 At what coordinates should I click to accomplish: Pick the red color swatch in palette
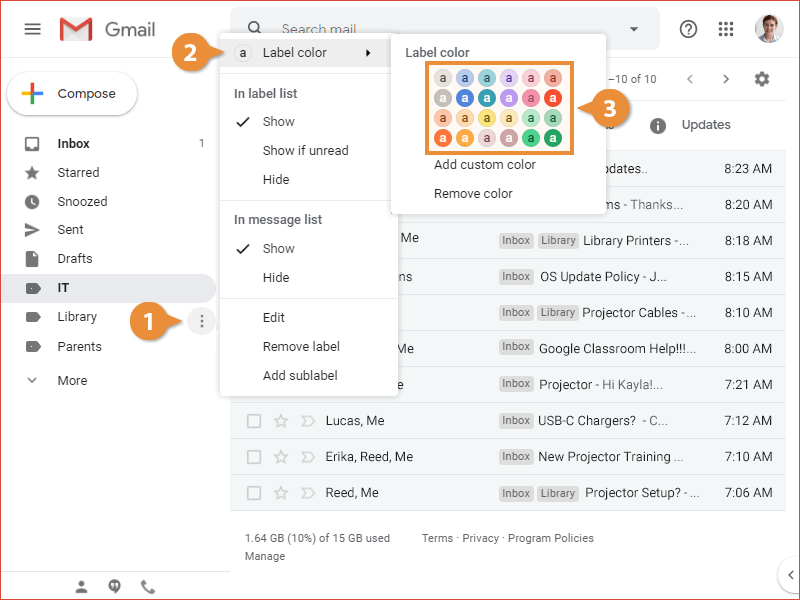pos(553,98)
